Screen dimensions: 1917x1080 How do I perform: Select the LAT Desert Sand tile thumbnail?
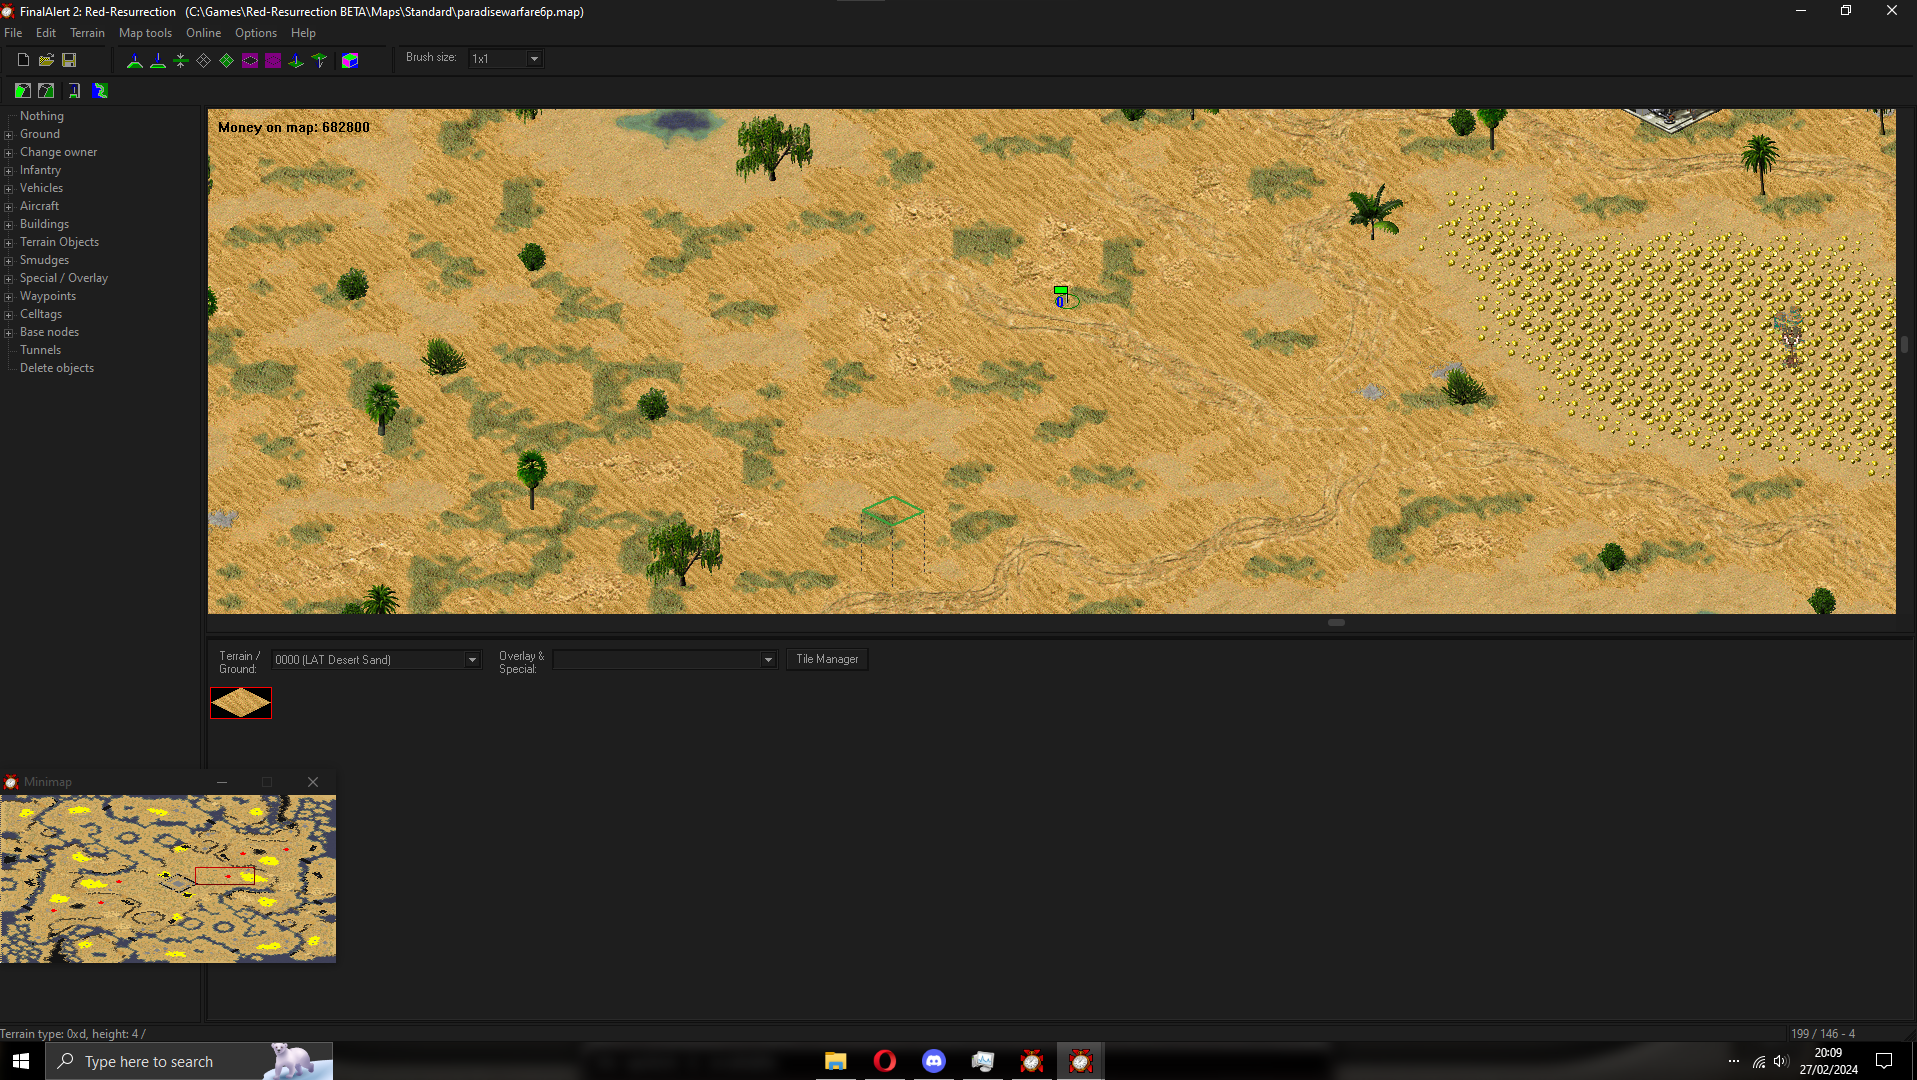coord(241,703)
